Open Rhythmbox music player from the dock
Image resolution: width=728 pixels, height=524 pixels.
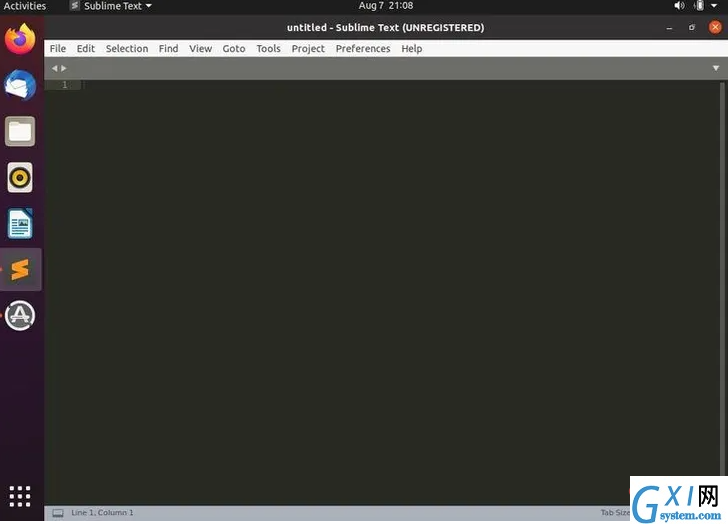pyautogui.click(x=20, y=177)
